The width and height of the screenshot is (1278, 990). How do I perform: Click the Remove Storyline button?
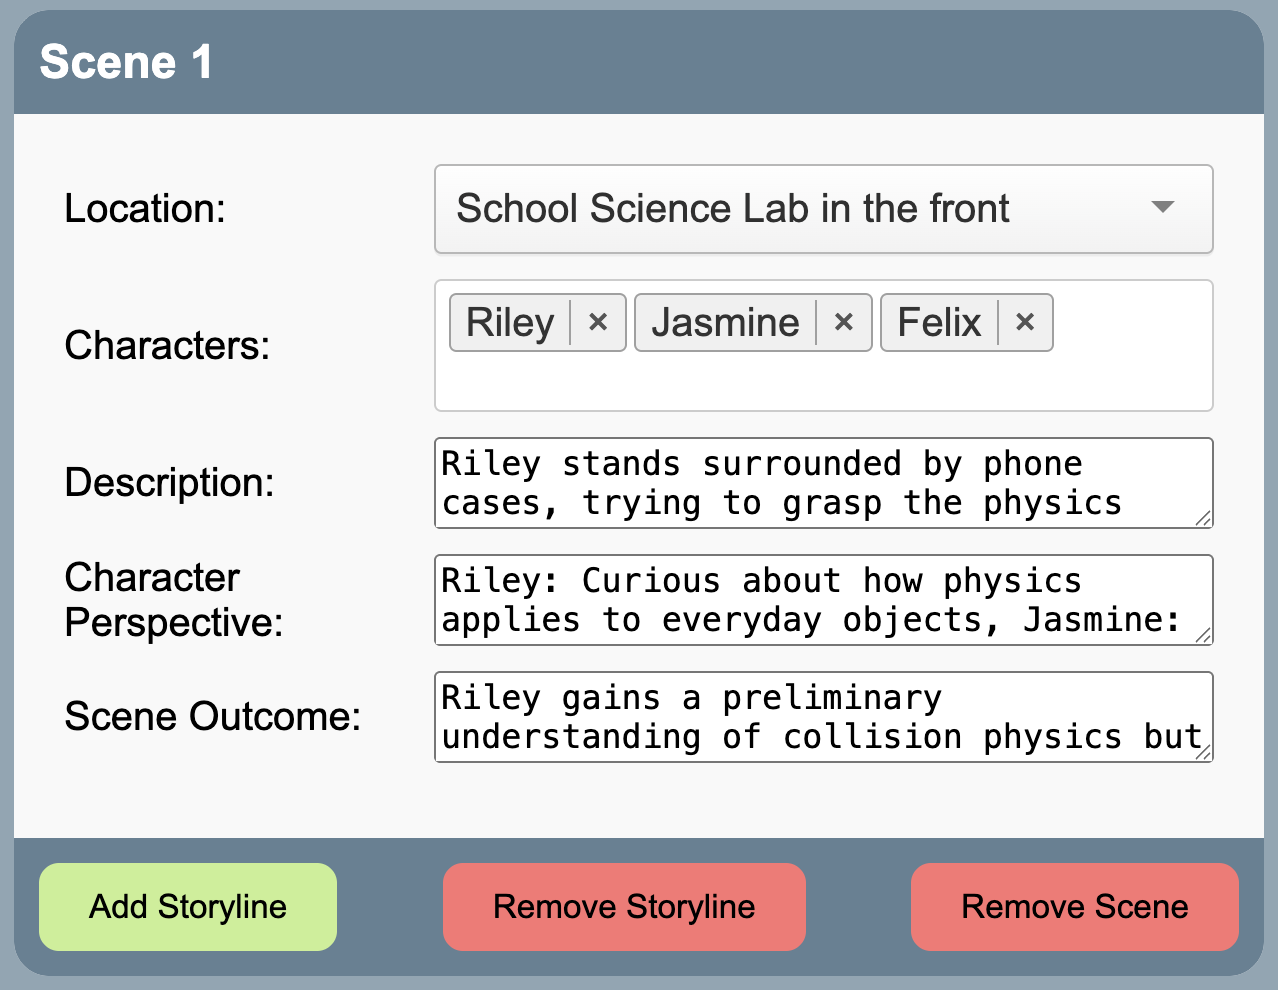[624, 907]
